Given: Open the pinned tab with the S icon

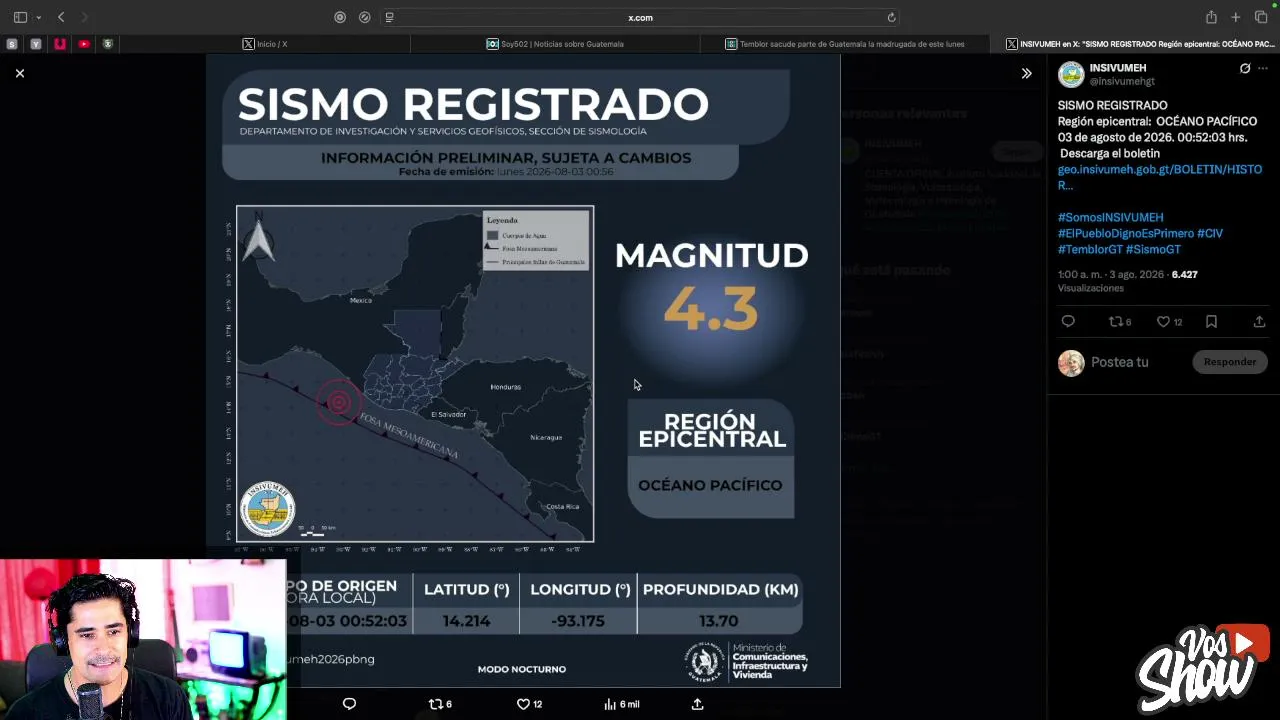Looking at the screenshot, I should coord(12,44).
